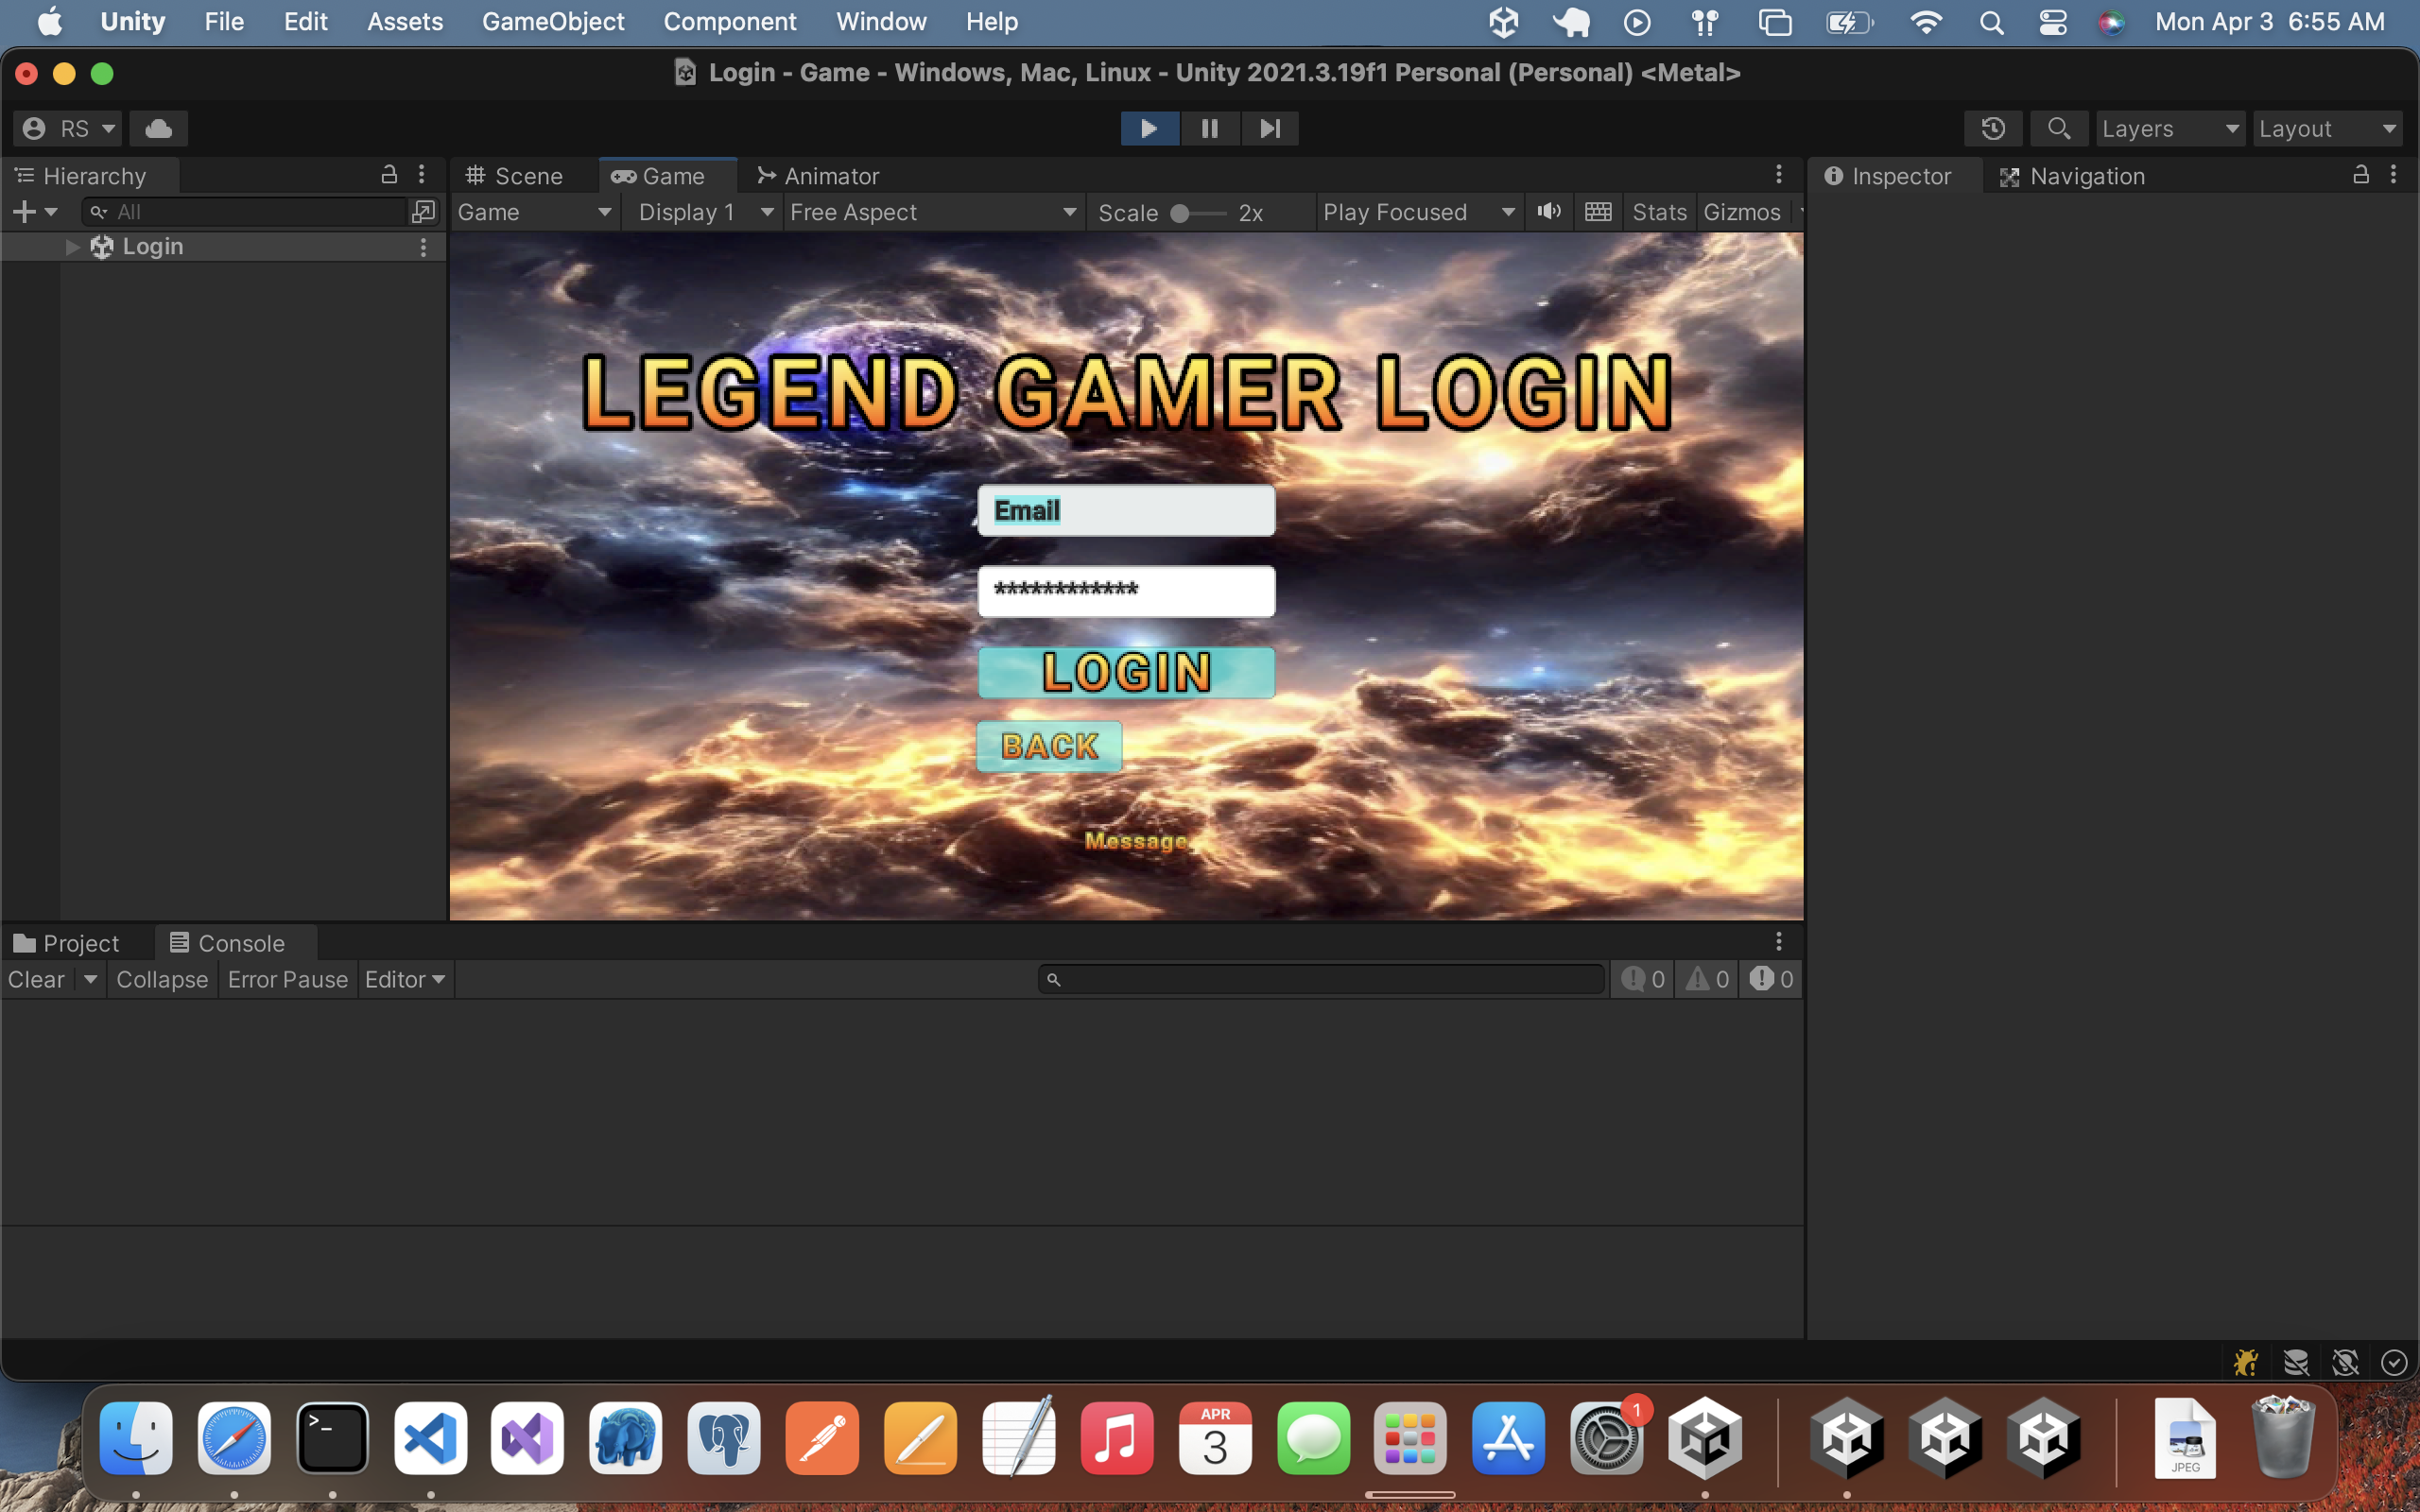
Task: Lock the Inspector panel
Action: [2360, 175]
